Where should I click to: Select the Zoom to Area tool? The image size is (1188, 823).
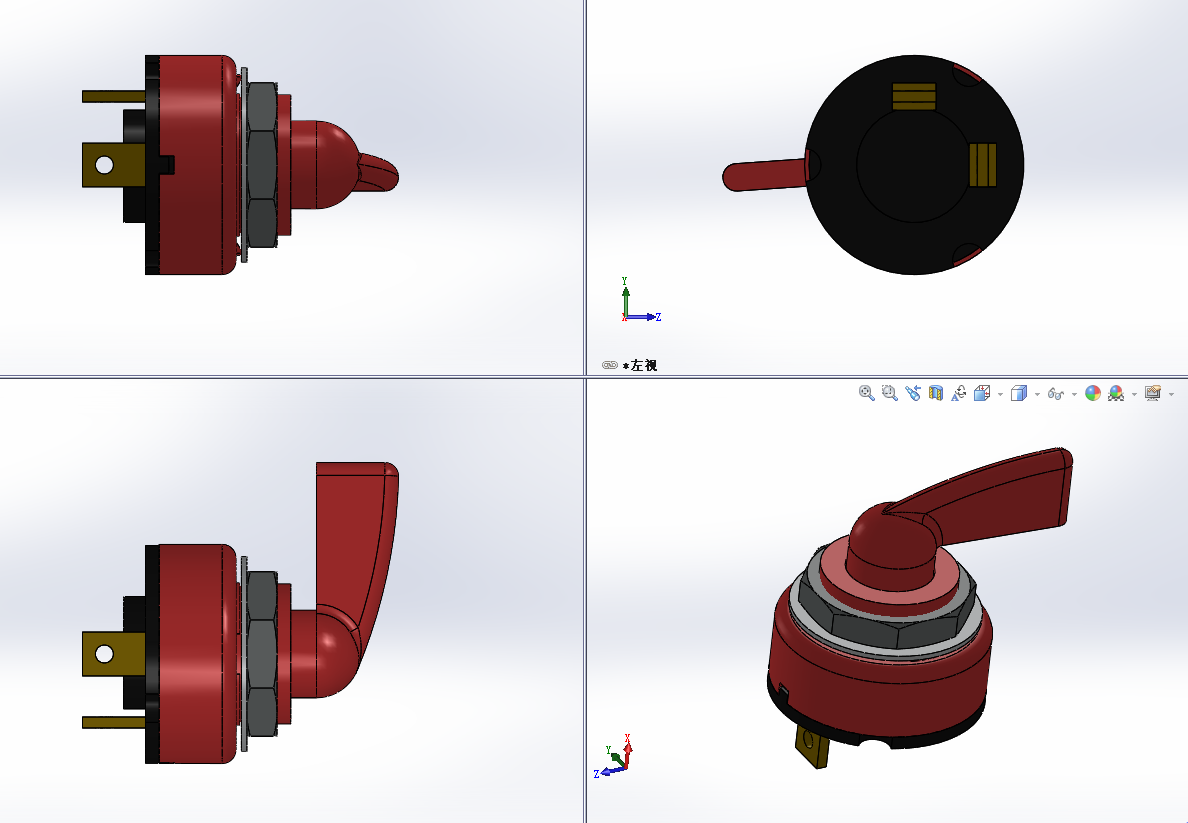pyautogui.click(x=889, y=393)
